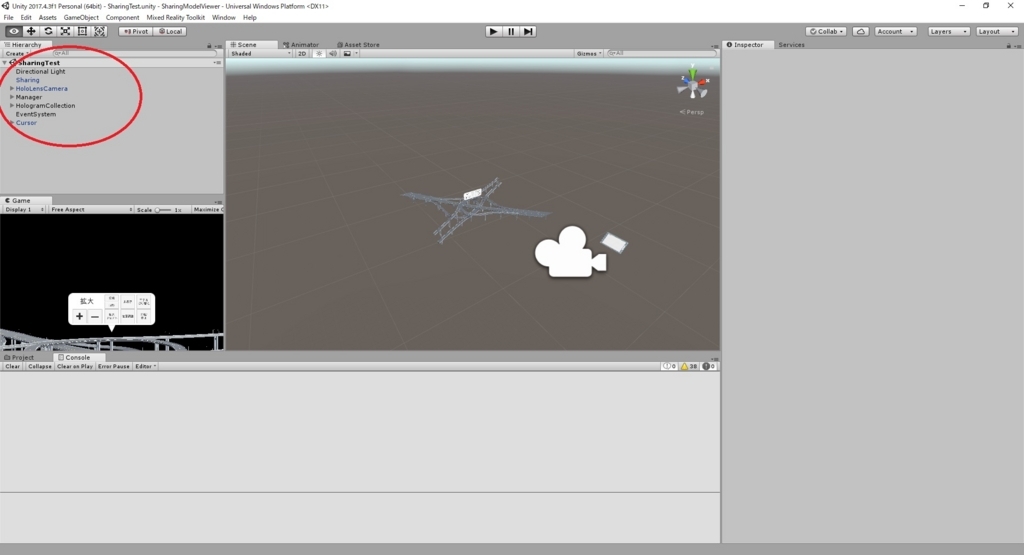Open the Help menu

point(249,18)
